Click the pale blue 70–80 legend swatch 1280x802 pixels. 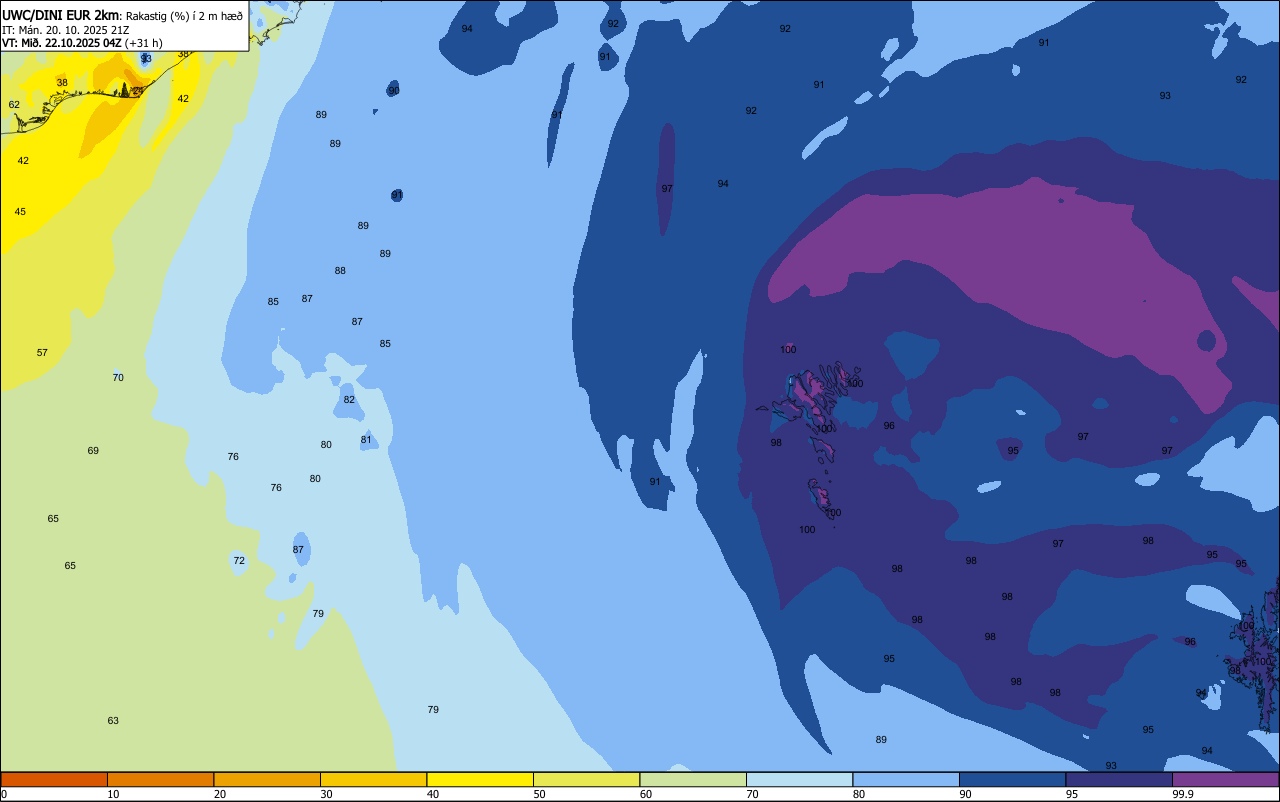click(x=799, y=779)
